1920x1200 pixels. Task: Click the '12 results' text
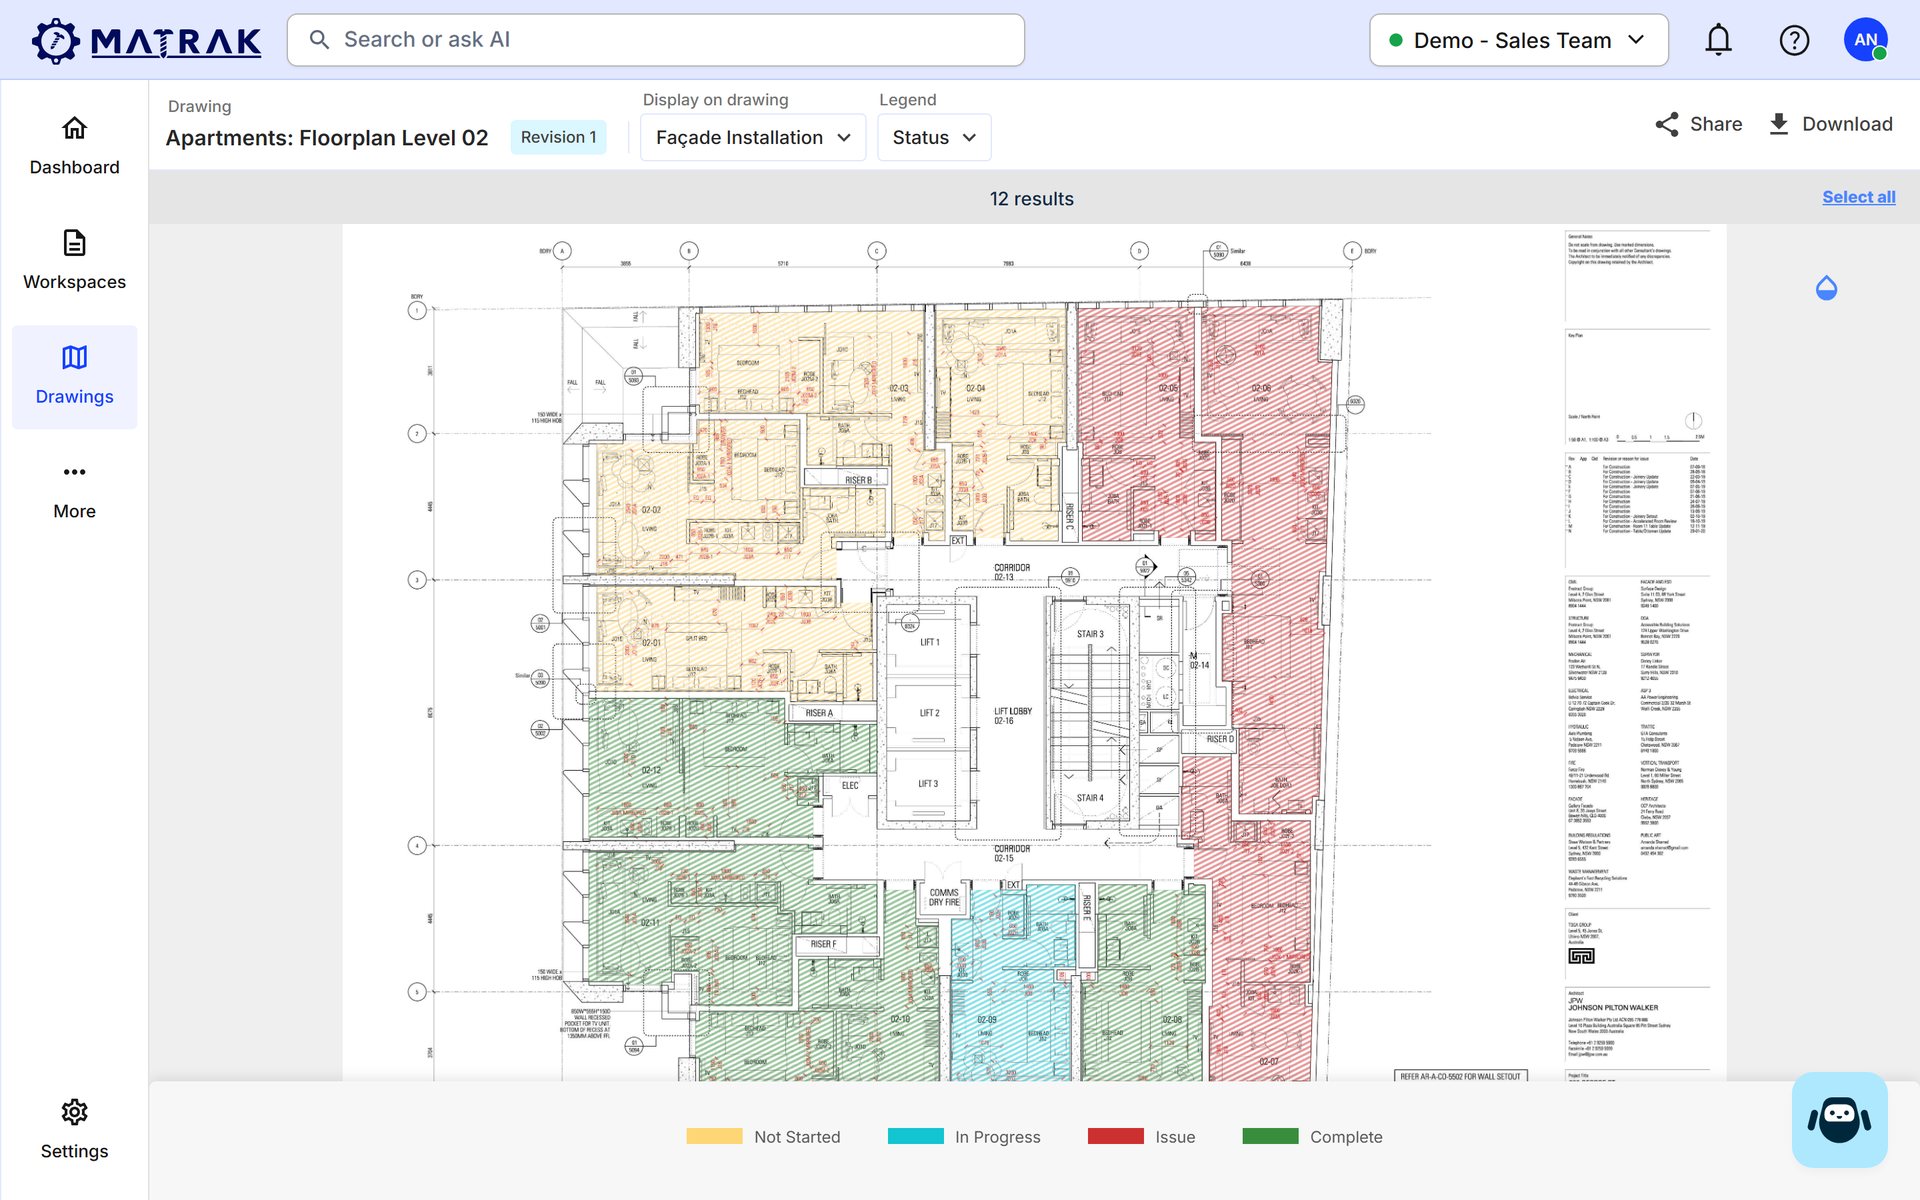[x=1031, y=198]
